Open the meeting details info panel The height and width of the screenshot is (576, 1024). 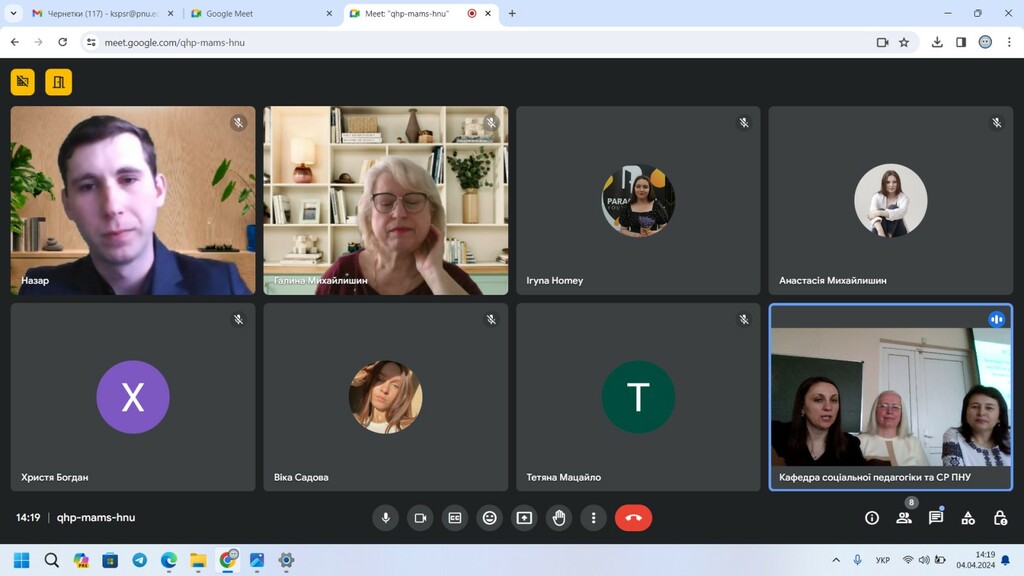click(x=872, y=518)
